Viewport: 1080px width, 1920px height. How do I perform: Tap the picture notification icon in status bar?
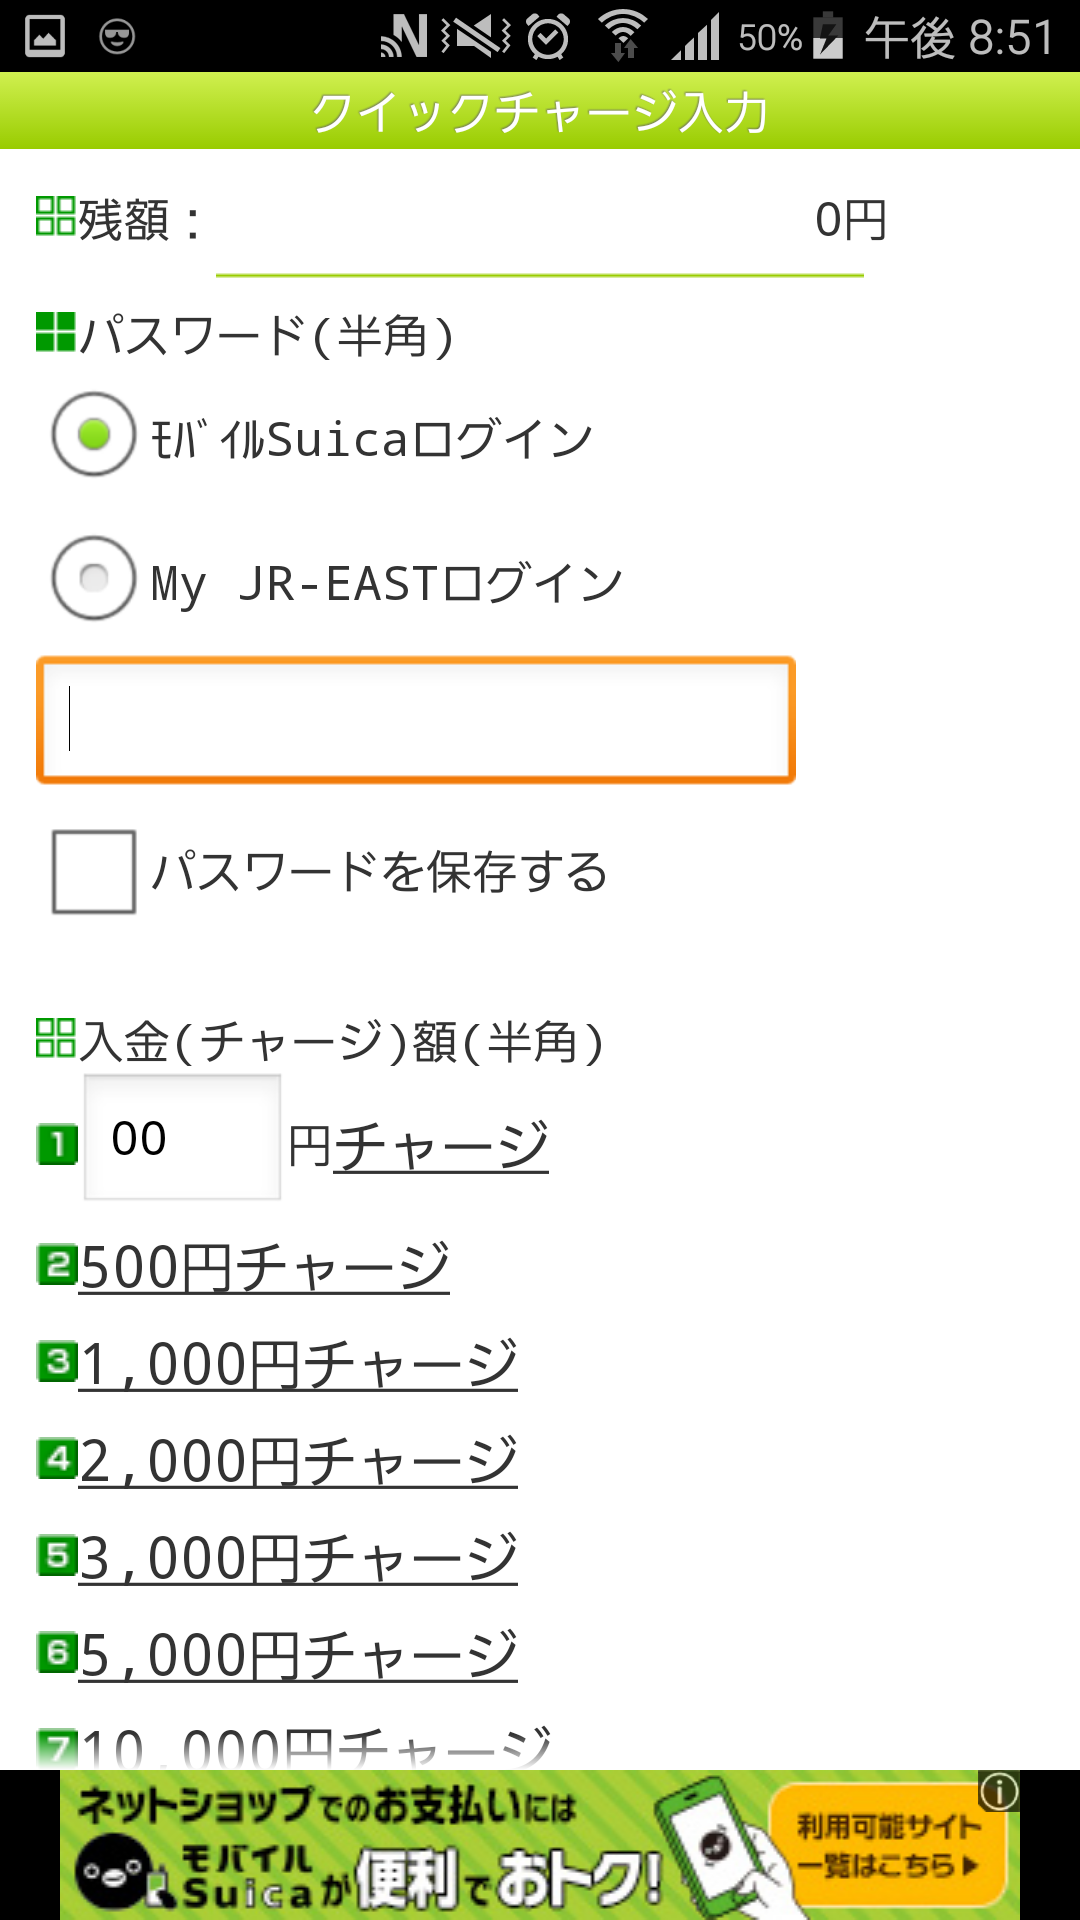(x=45, y=37)
